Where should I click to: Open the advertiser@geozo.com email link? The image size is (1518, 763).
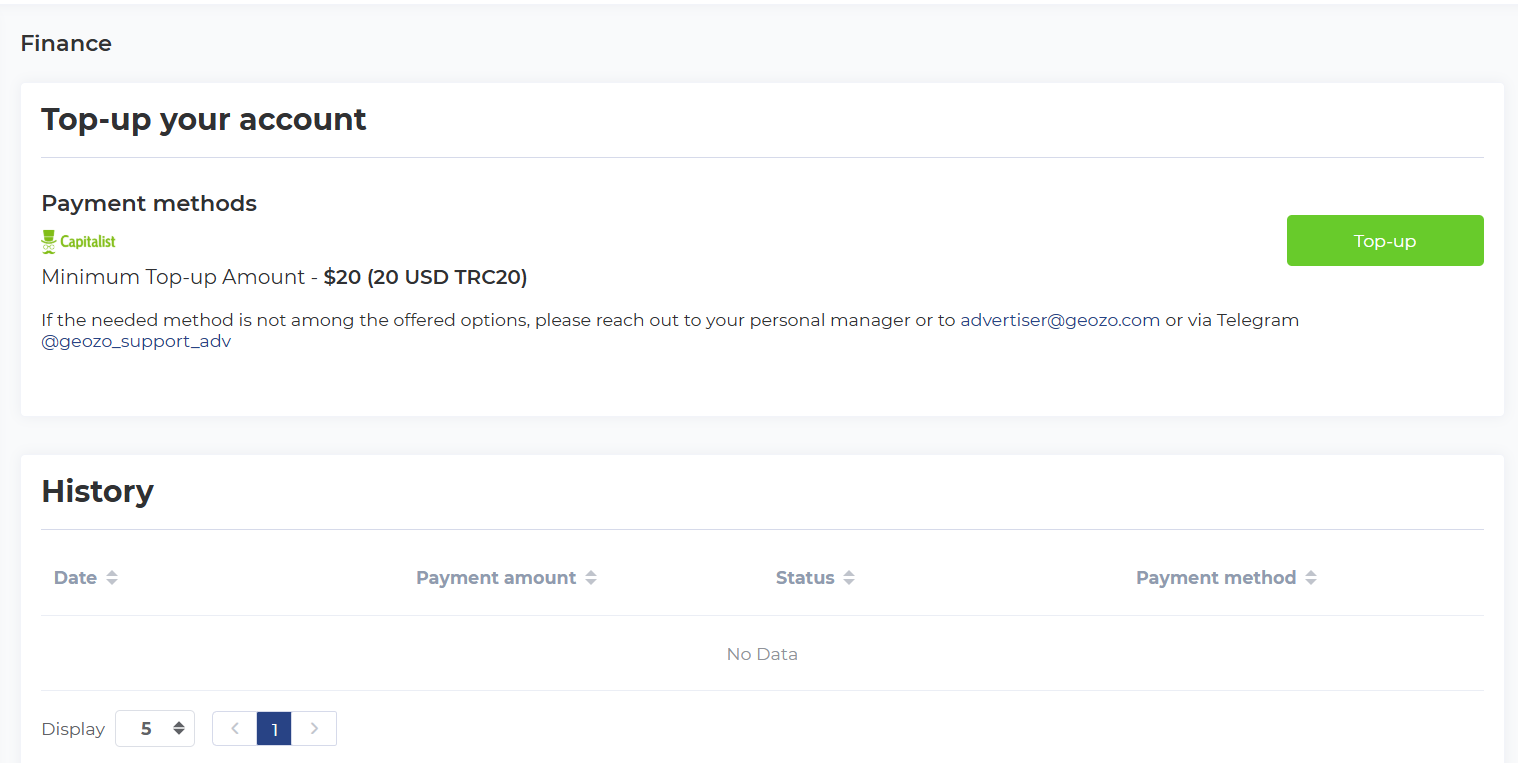[x=1060, y=321]
